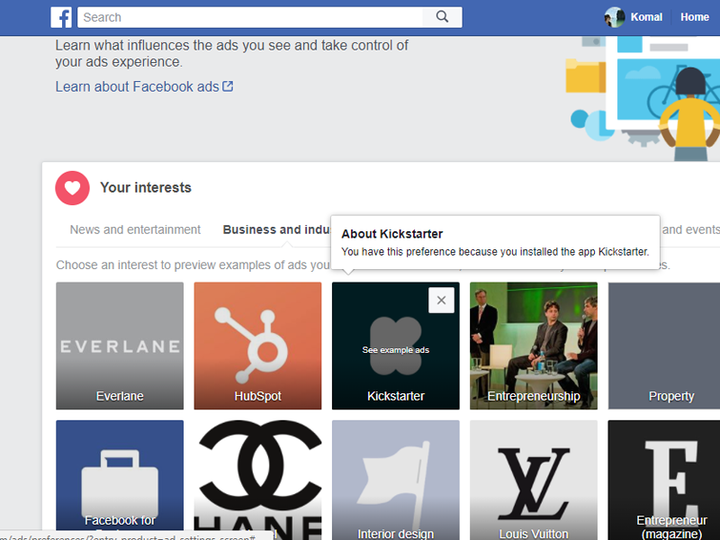Viewport: 720px width, 540px height.
Task: Open the Louis Vuitton tile
Action: (x=534, y=480)
